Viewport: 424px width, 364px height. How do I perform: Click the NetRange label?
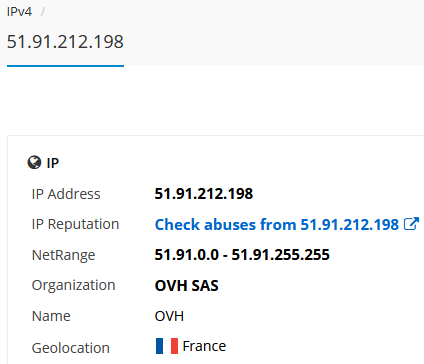pos(63,256)
